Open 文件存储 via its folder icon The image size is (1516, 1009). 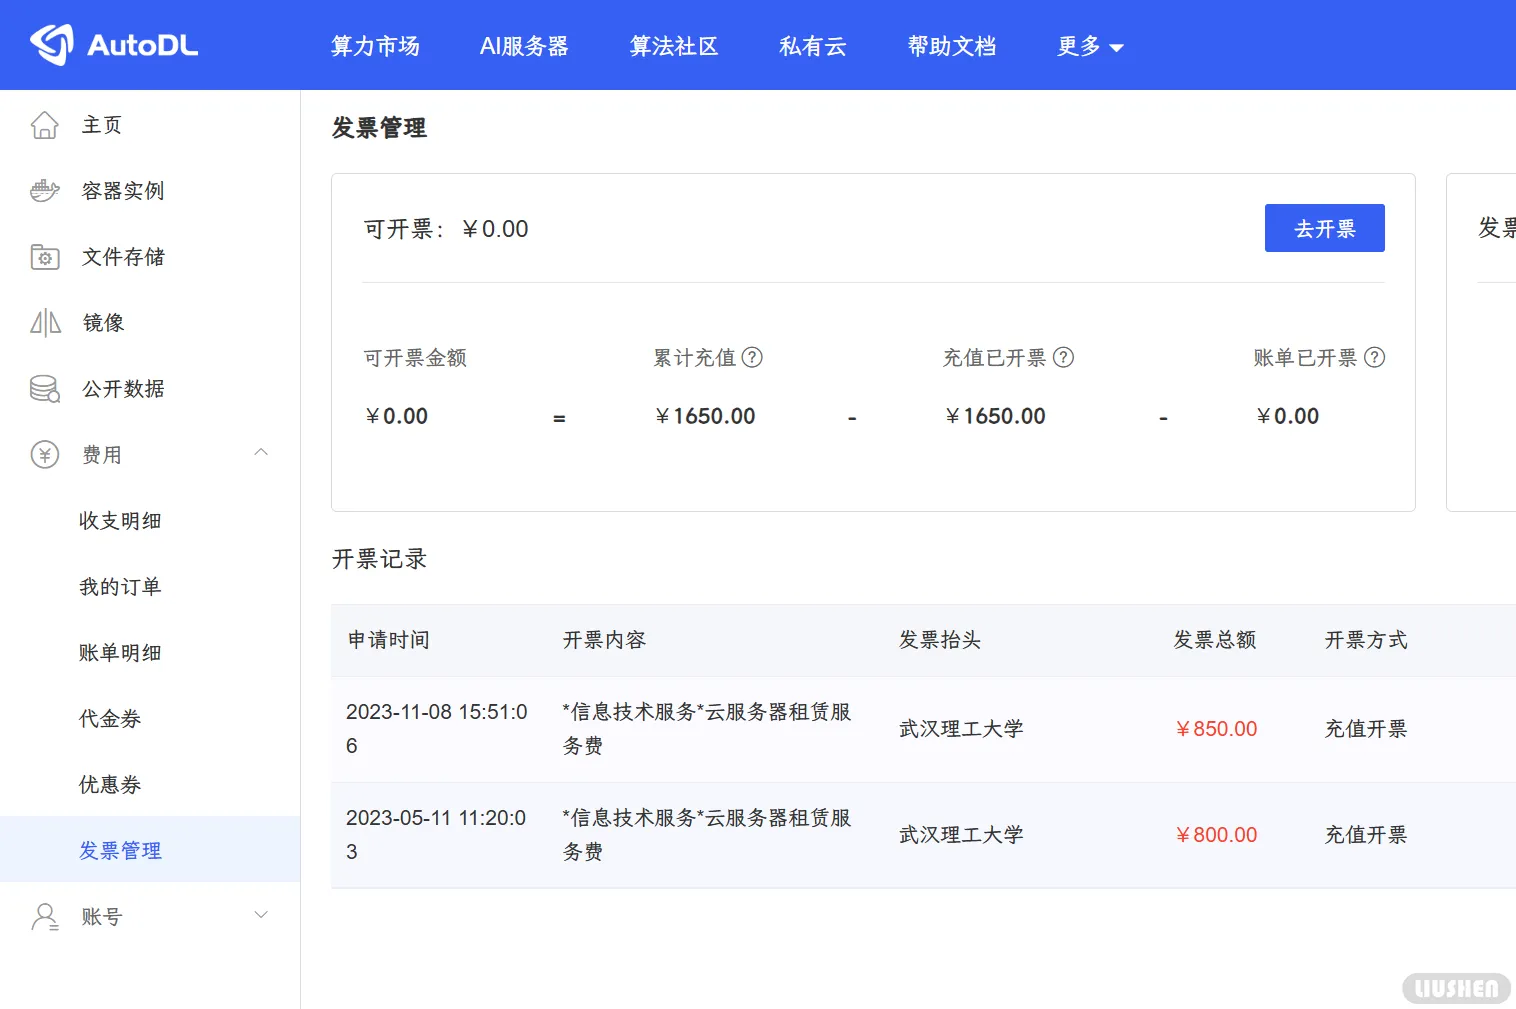coord(44,256)
